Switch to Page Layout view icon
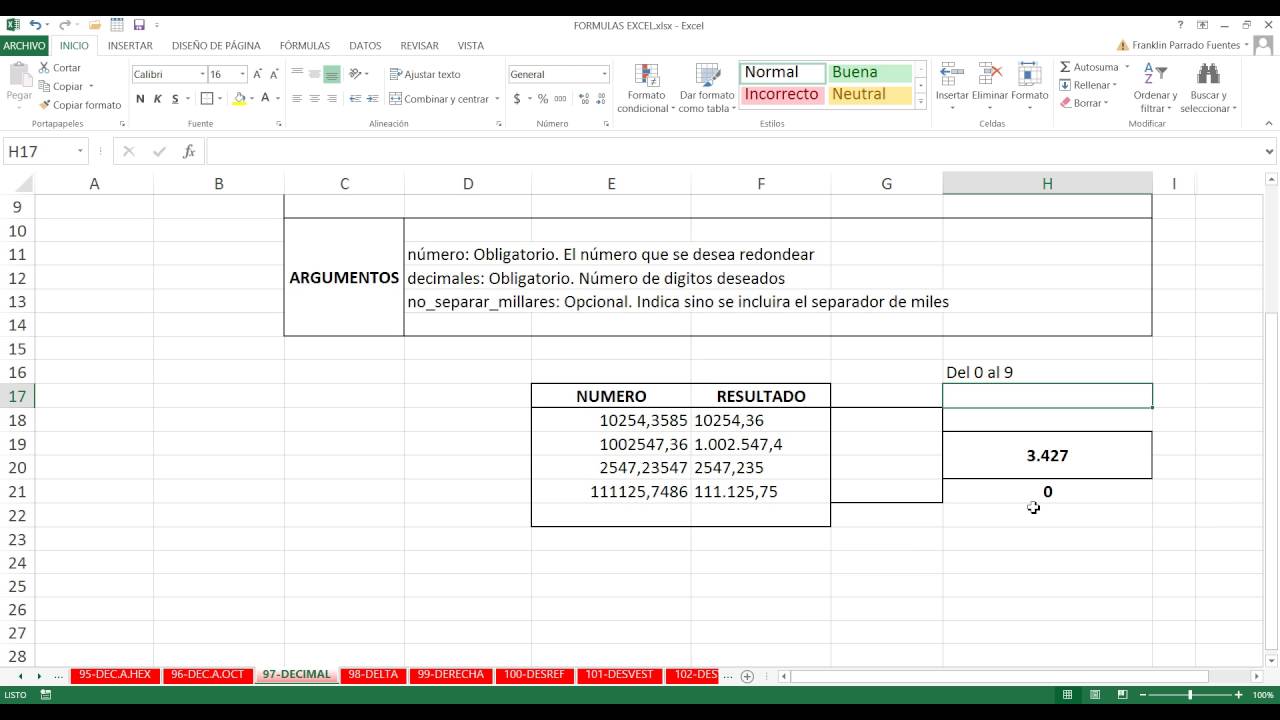The height and width of the screenshot is (720, 1280). (x=1095, y=695)
